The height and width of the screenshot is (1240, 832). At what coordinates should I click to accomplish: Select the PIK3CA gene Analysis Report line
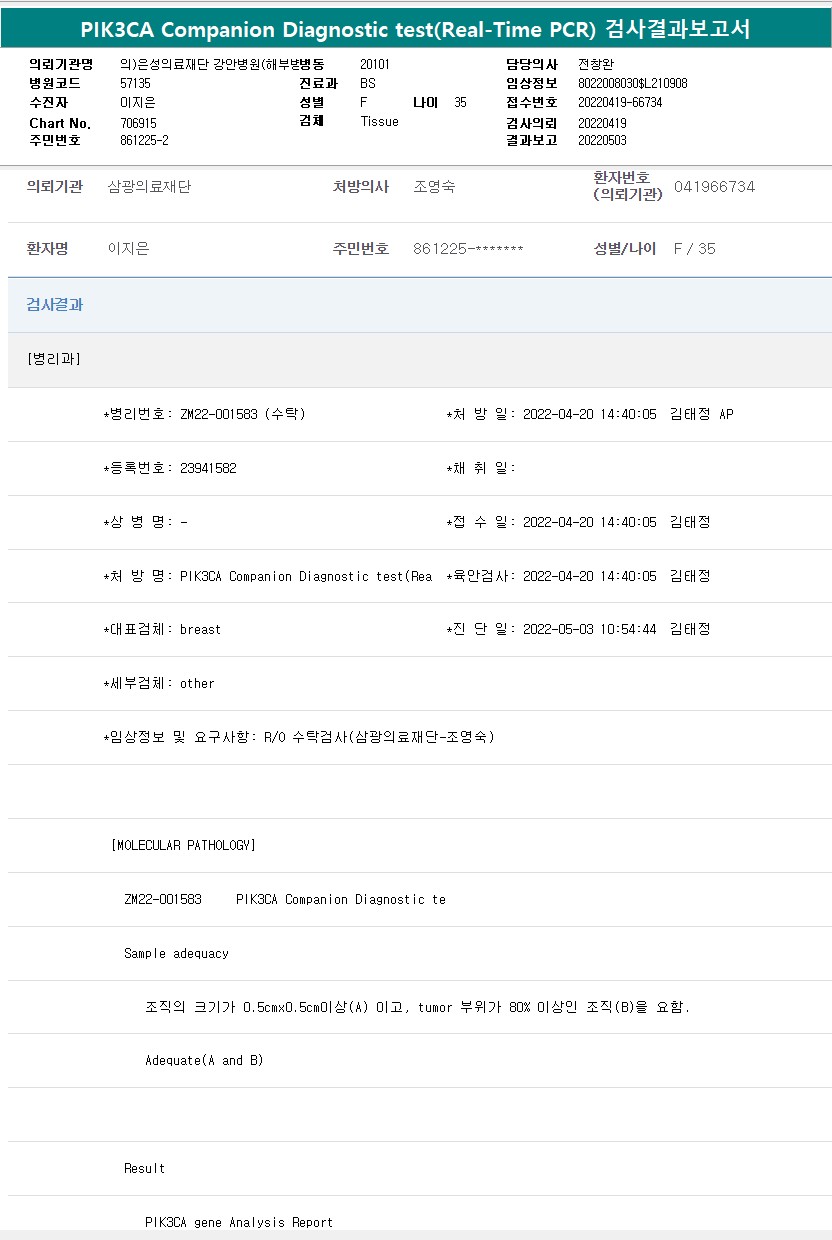pos(239,1222)
